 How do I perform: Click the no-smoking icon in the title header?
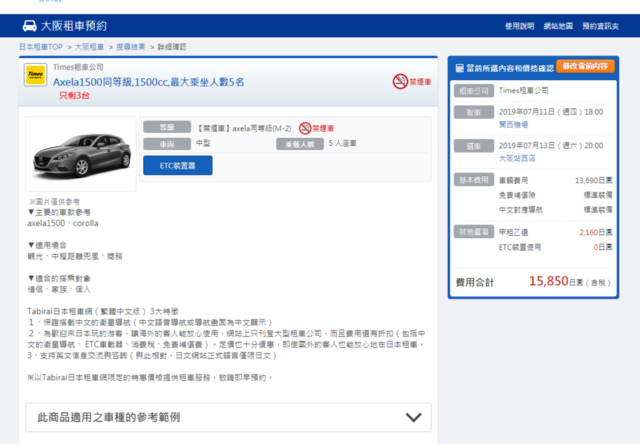point(400,82)
